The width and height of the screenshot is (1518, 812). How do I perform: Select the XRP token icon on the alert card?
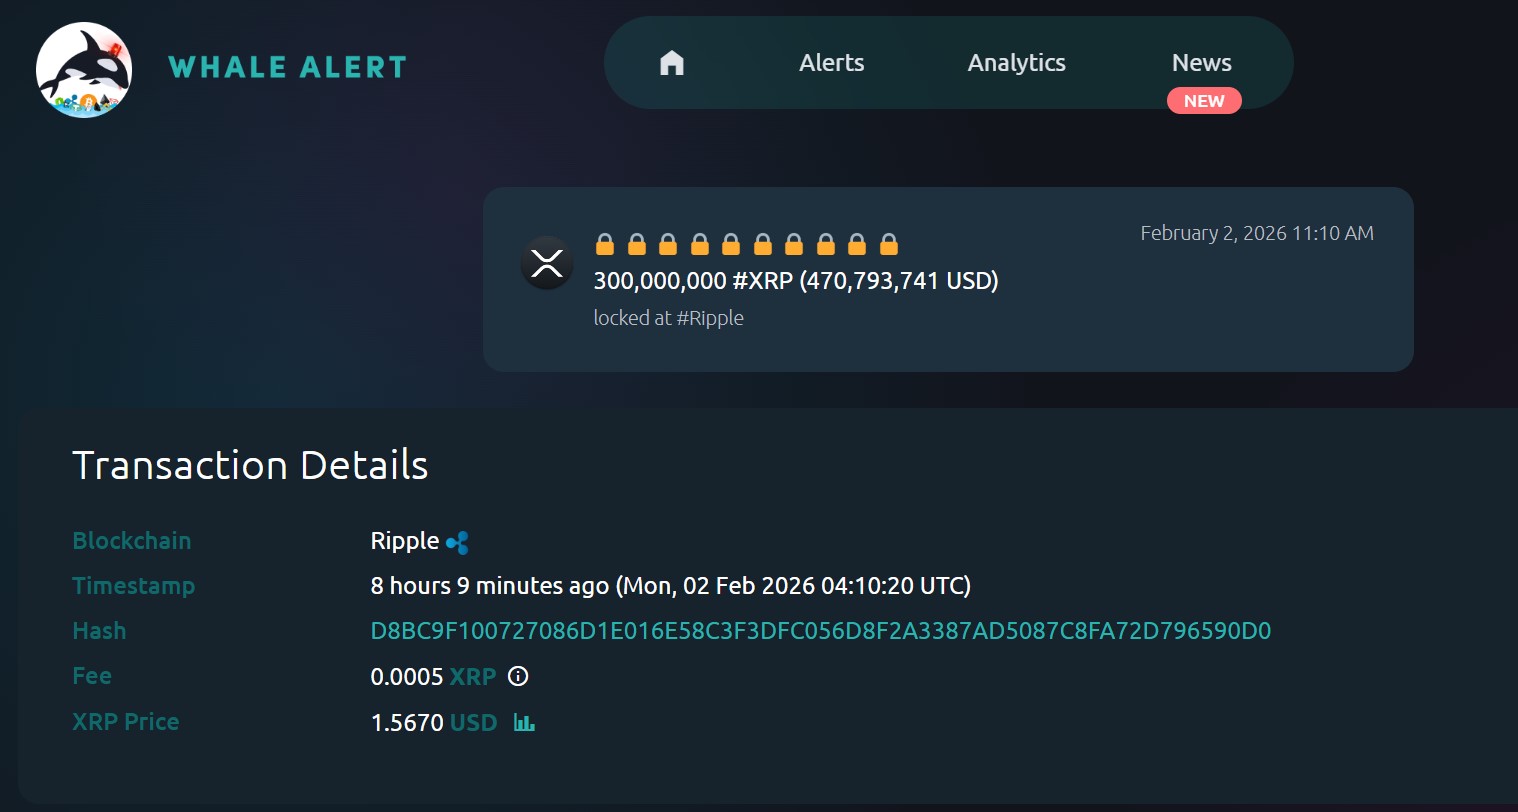pos(546,264)
